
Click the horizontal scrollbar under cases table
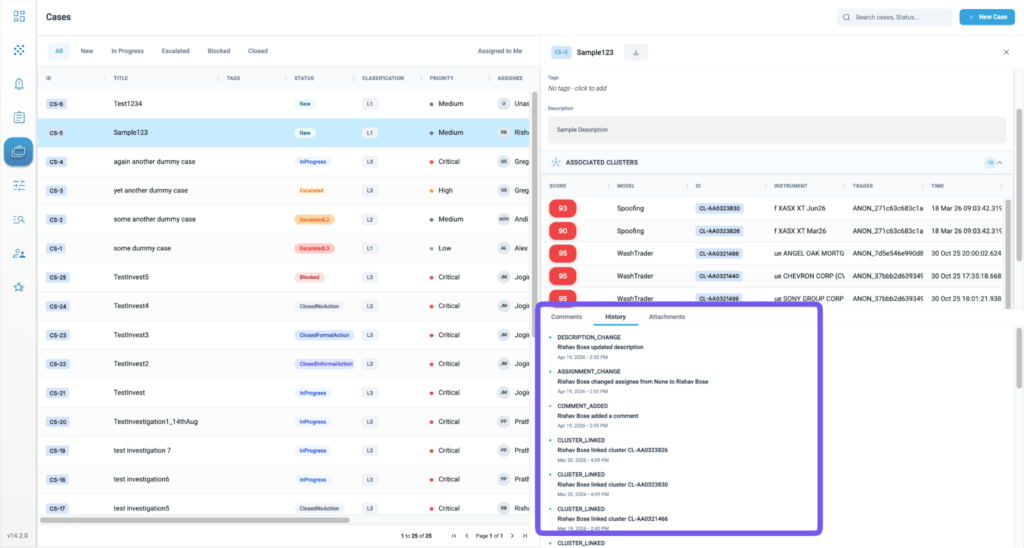click(x=195, y=521)
